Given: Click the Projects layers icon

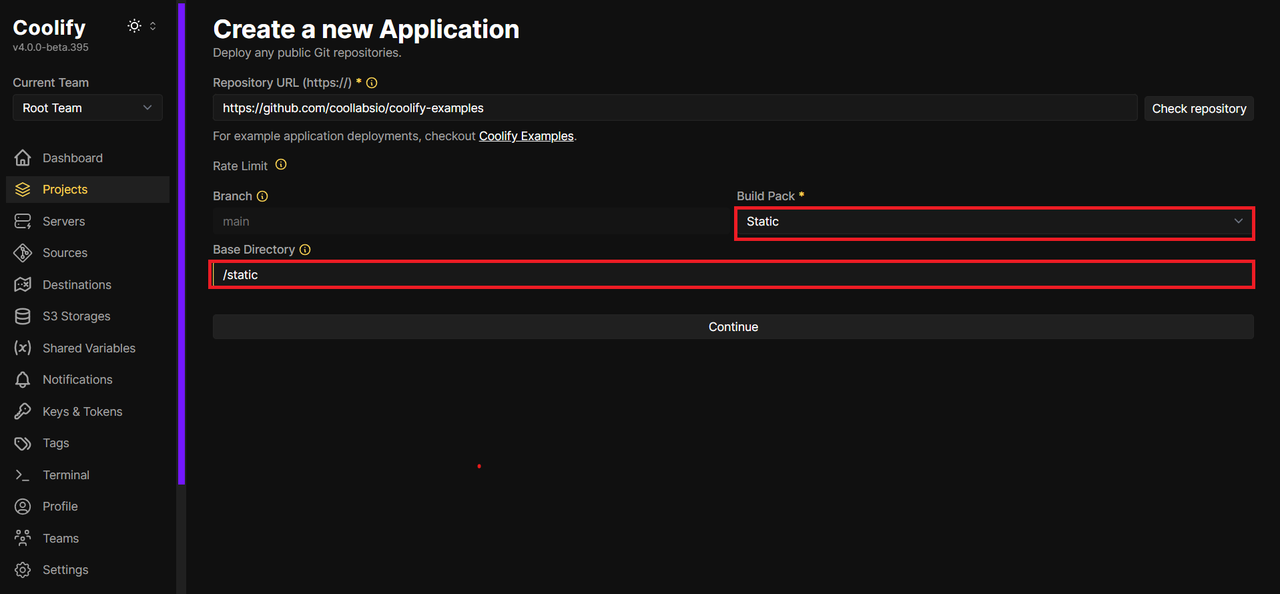Looking at the screenshot, I should click(23, 189).
